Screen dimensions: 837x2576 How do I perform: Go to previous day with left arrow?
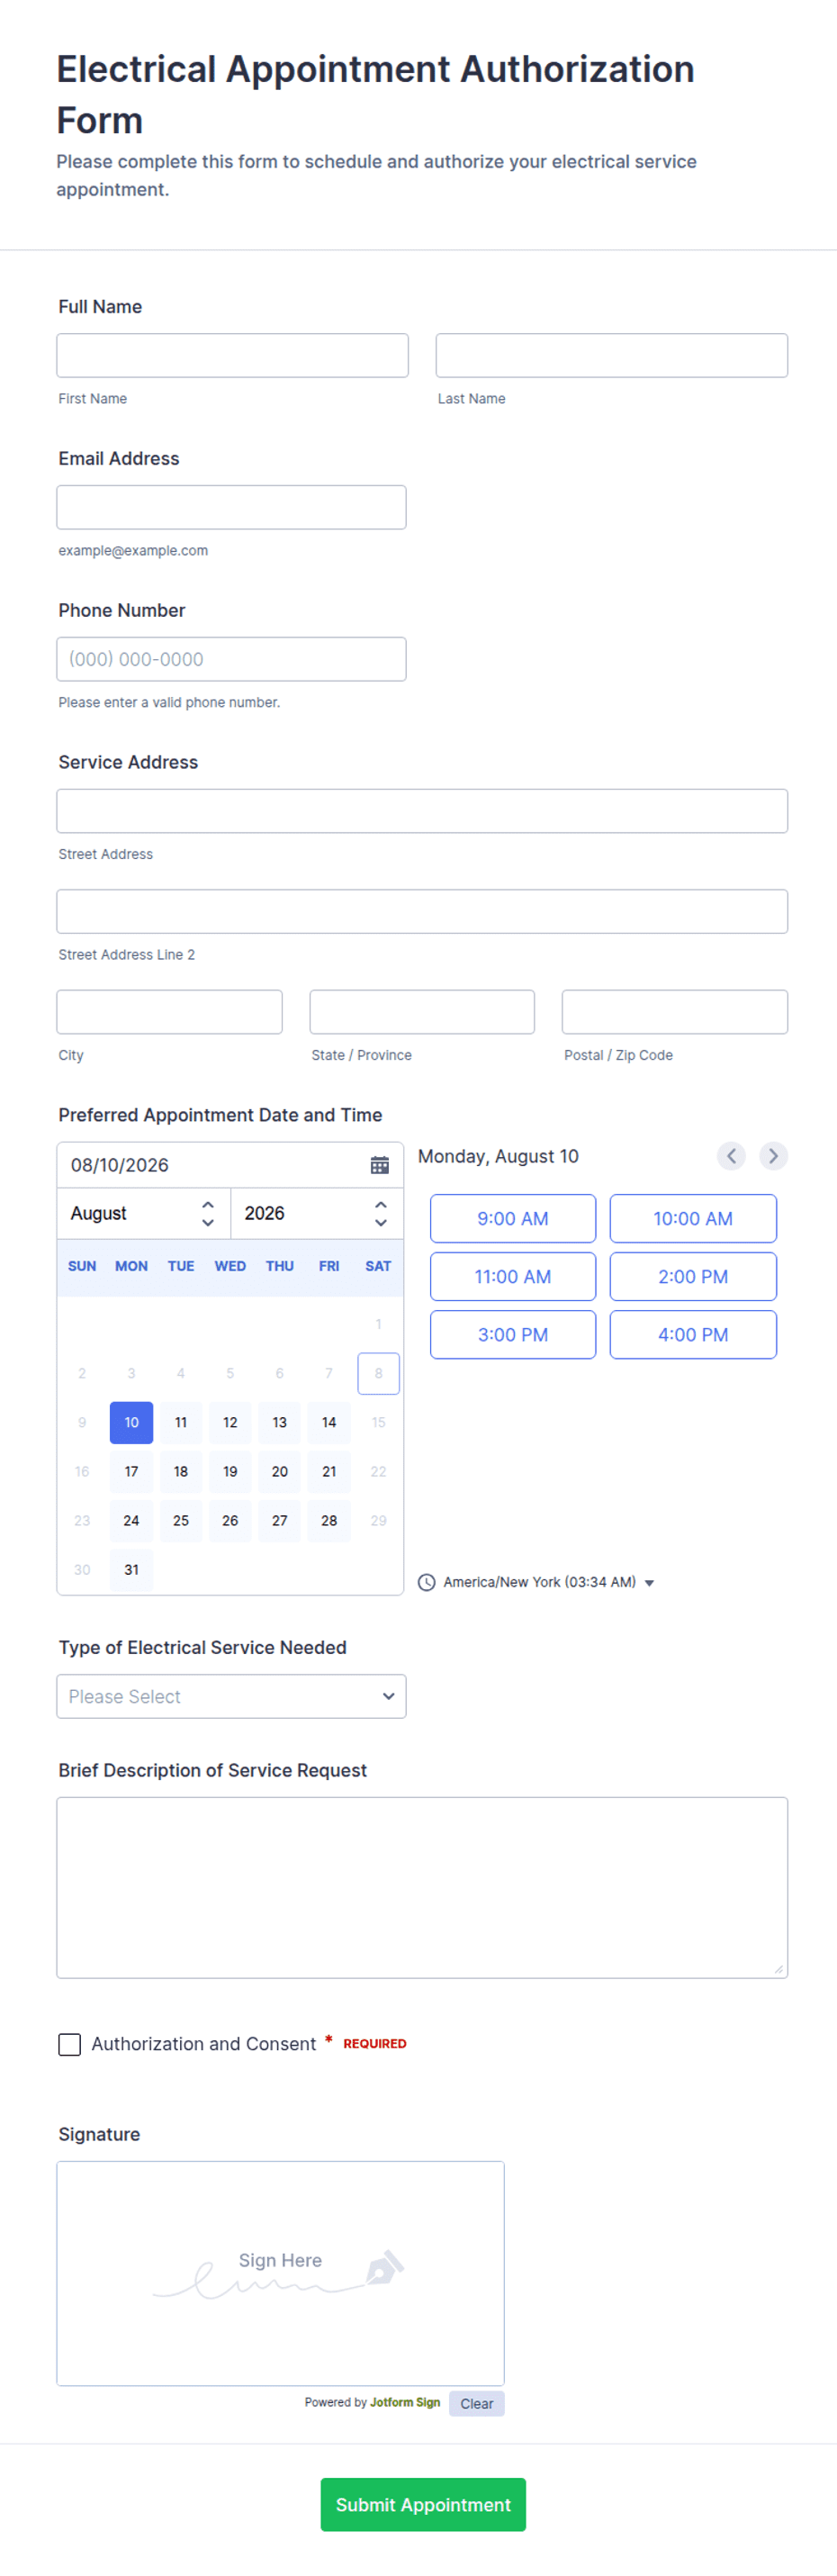point(731,1156)
